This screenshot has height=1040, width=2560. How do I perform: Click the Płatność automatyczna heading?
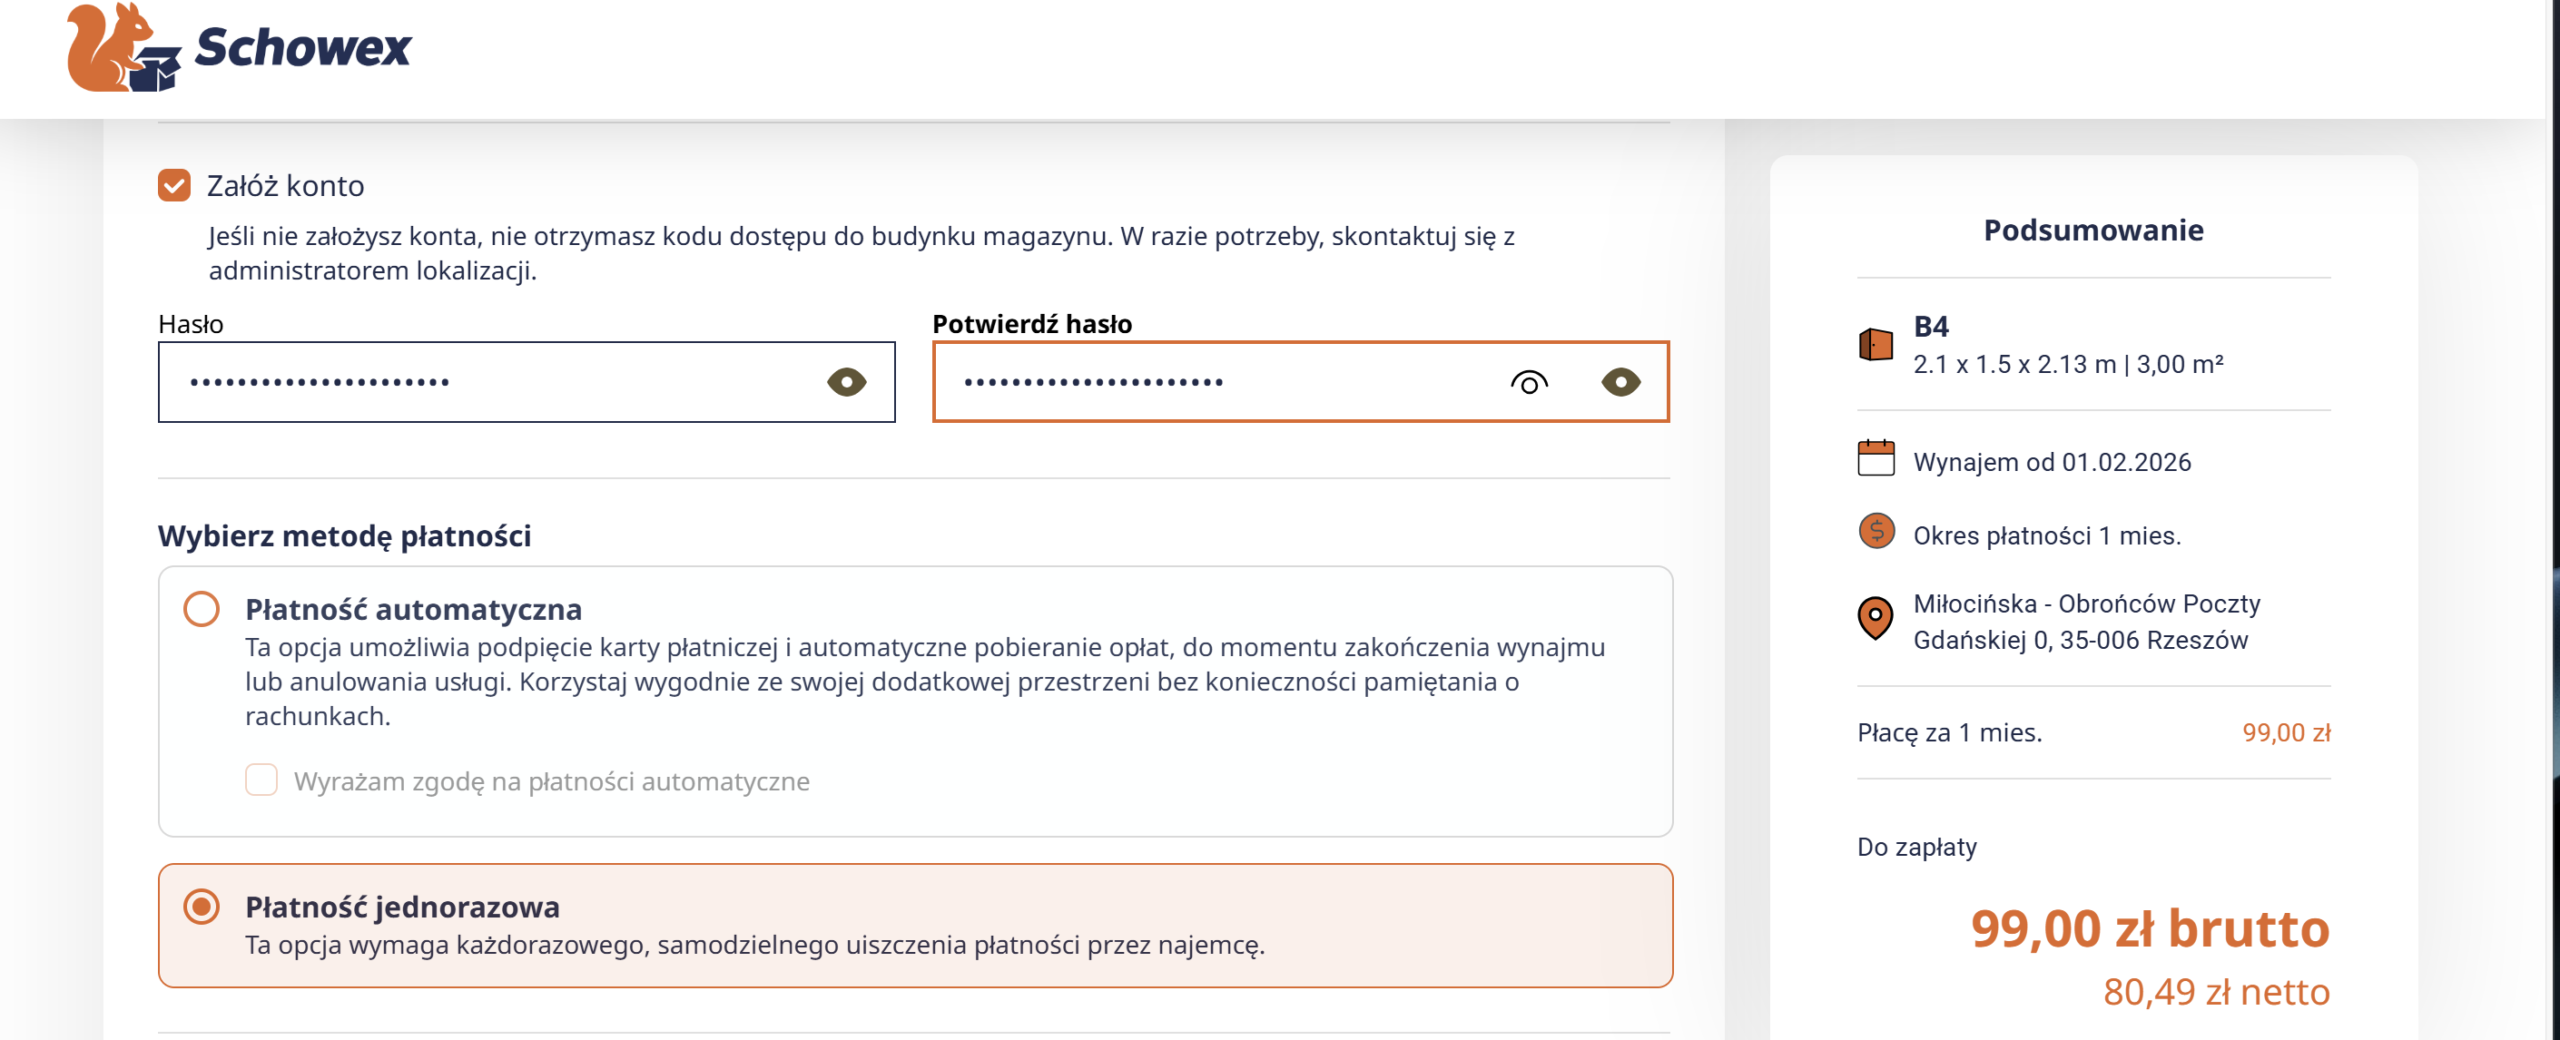point(413,609)
